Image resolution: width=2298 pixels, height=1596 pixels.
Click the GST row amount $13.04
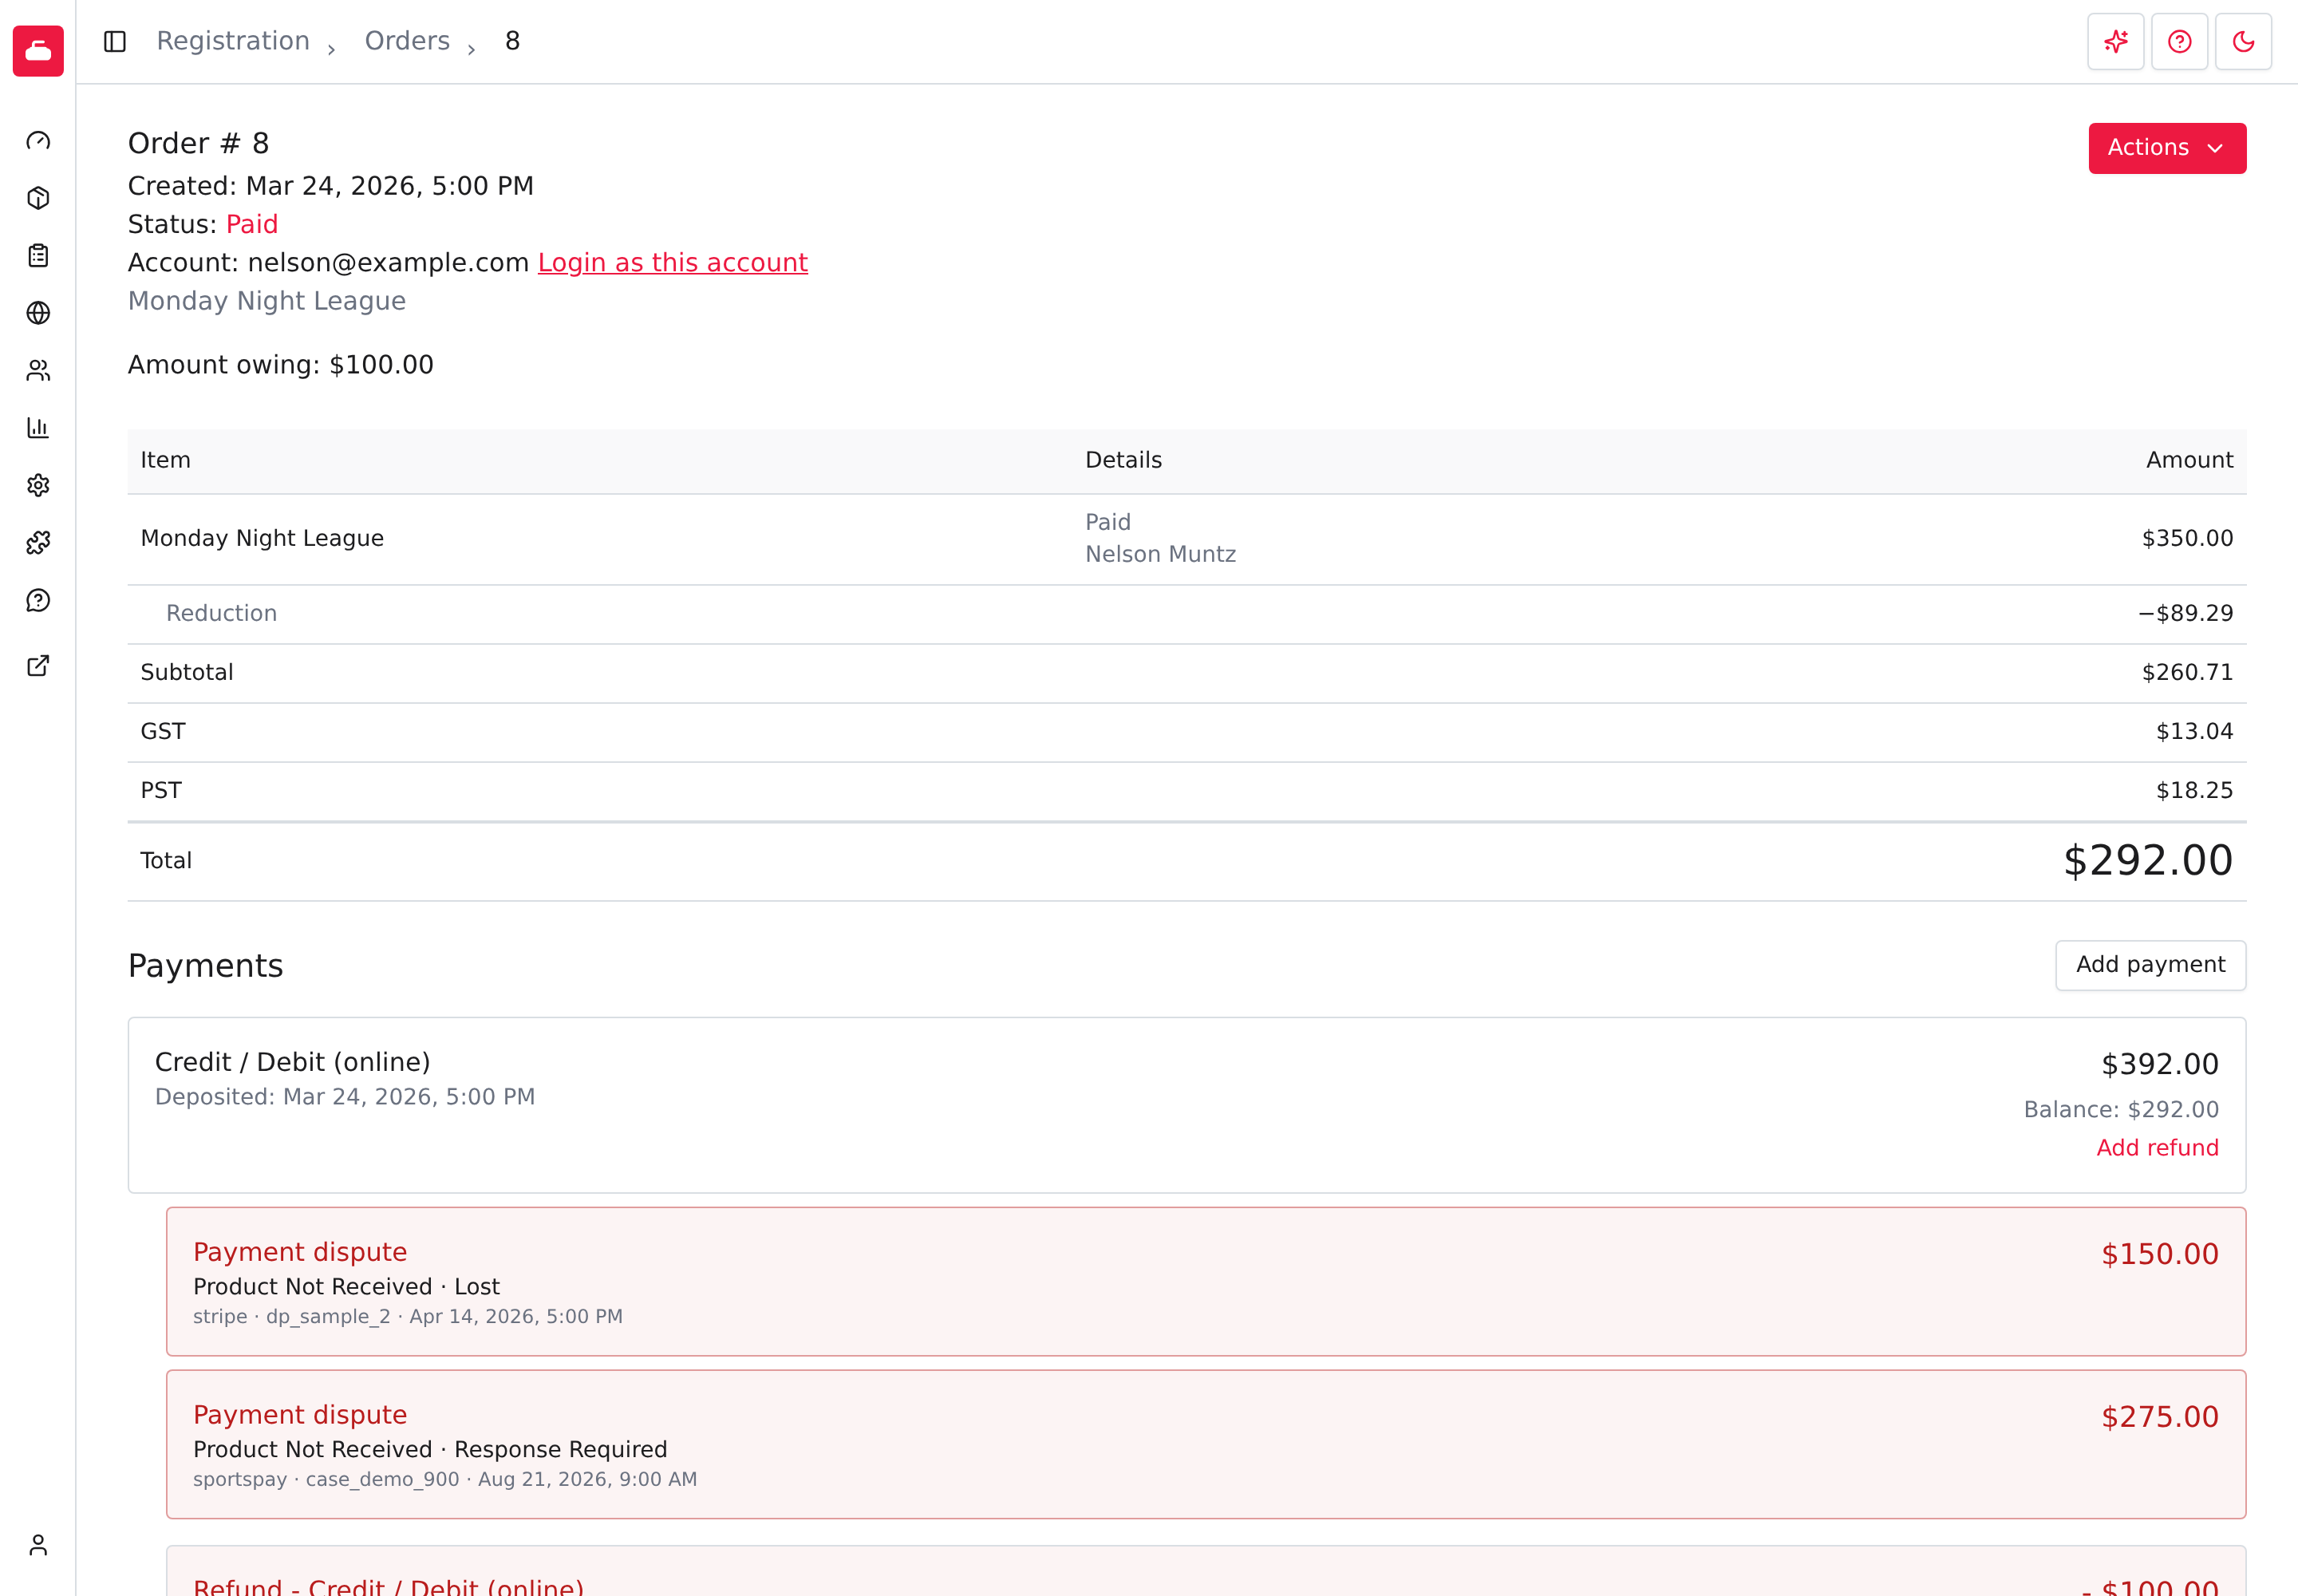pyautogui.click(x=2194, y=732)
